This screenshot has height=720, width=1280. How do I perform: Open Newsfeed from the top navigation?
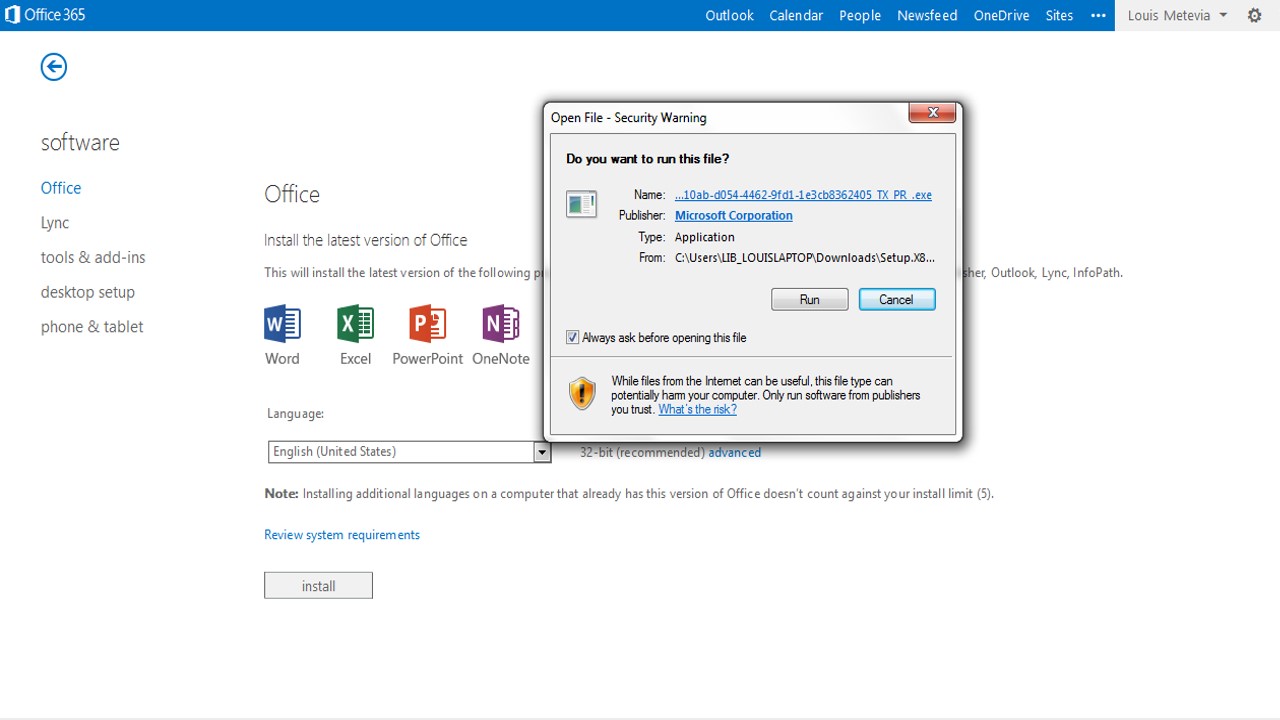pyautogui.click(x=927, y=15)
